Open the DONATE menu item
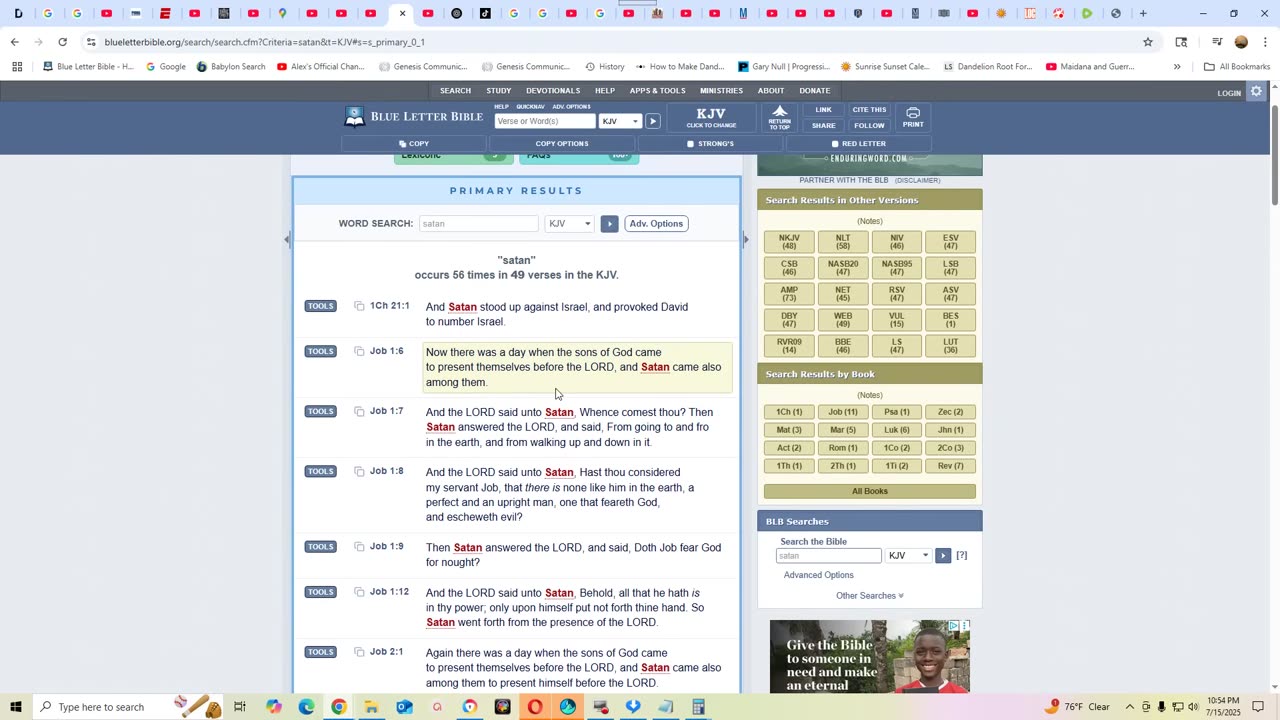Screen dimensions: 1280x720 point(815,91)
